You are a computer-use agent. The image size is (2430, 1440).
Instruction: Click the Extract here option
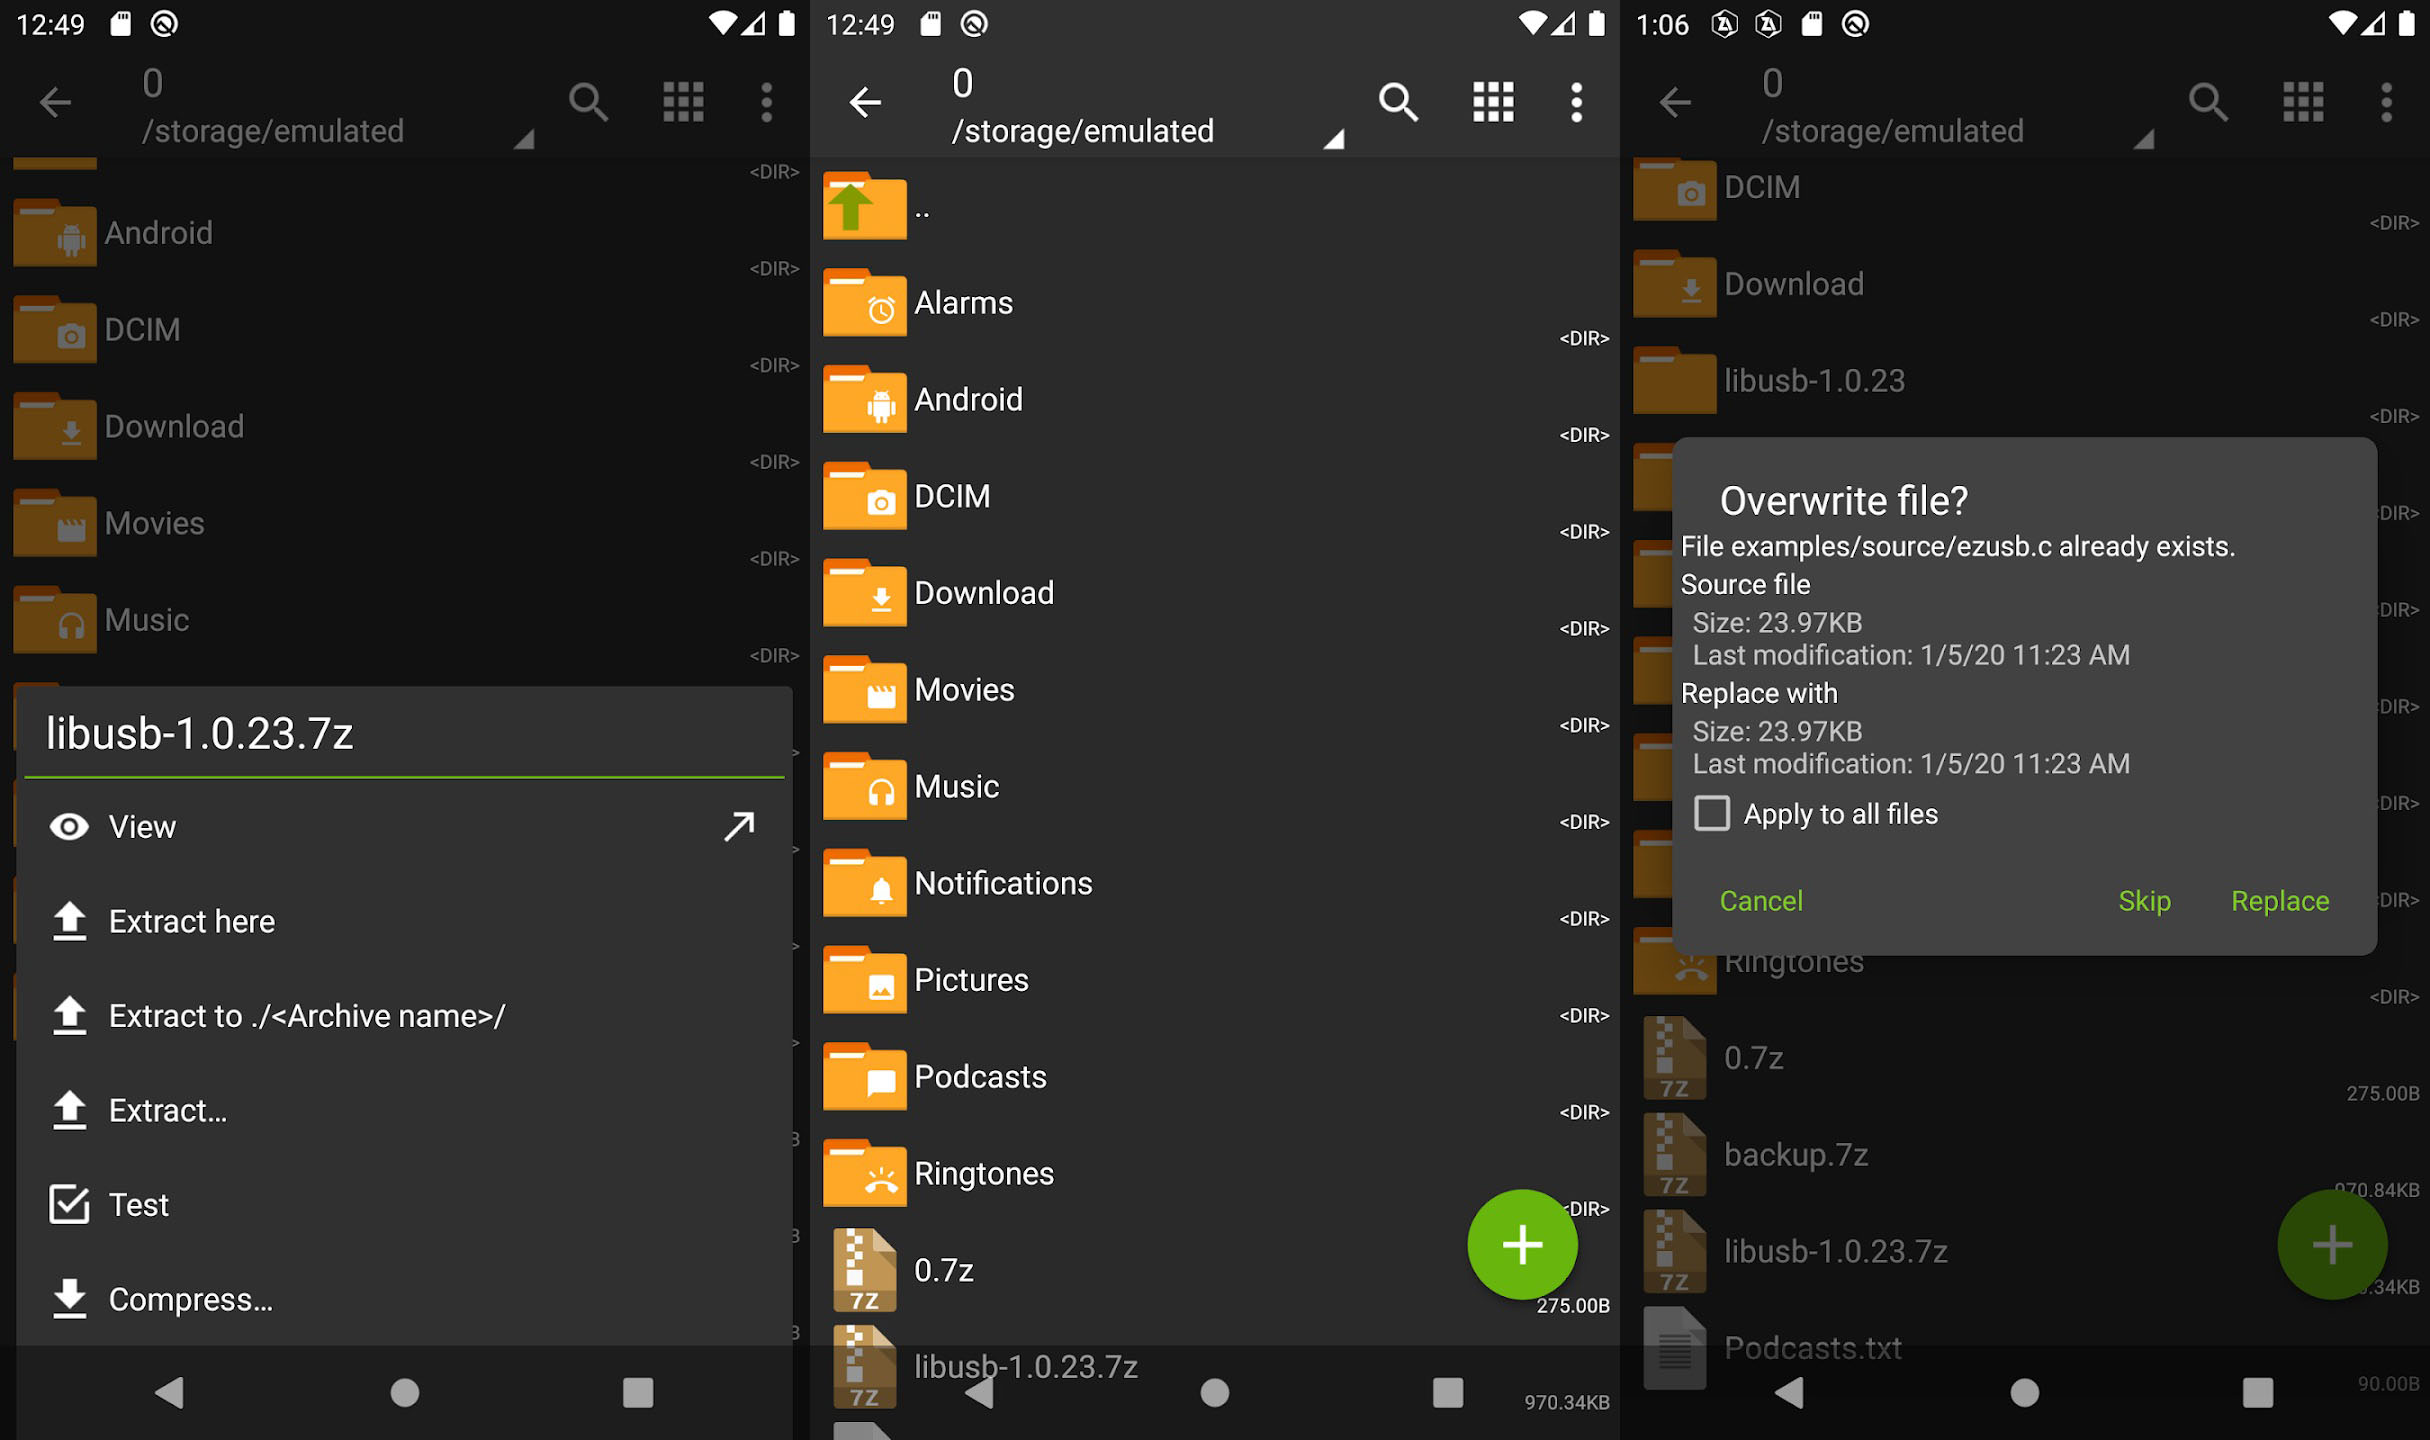(x=189, y=921)
